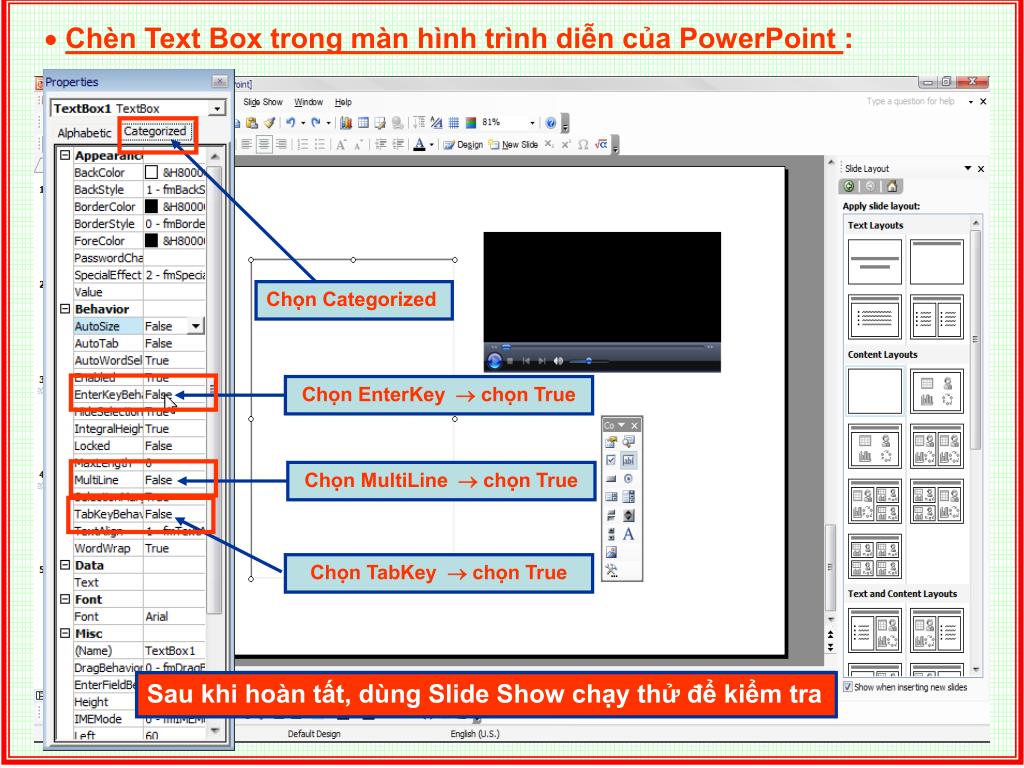Screen dimensions: 1024x768
Task: Select the EnterKeyBehavior property row
Action: click(139, 394)
